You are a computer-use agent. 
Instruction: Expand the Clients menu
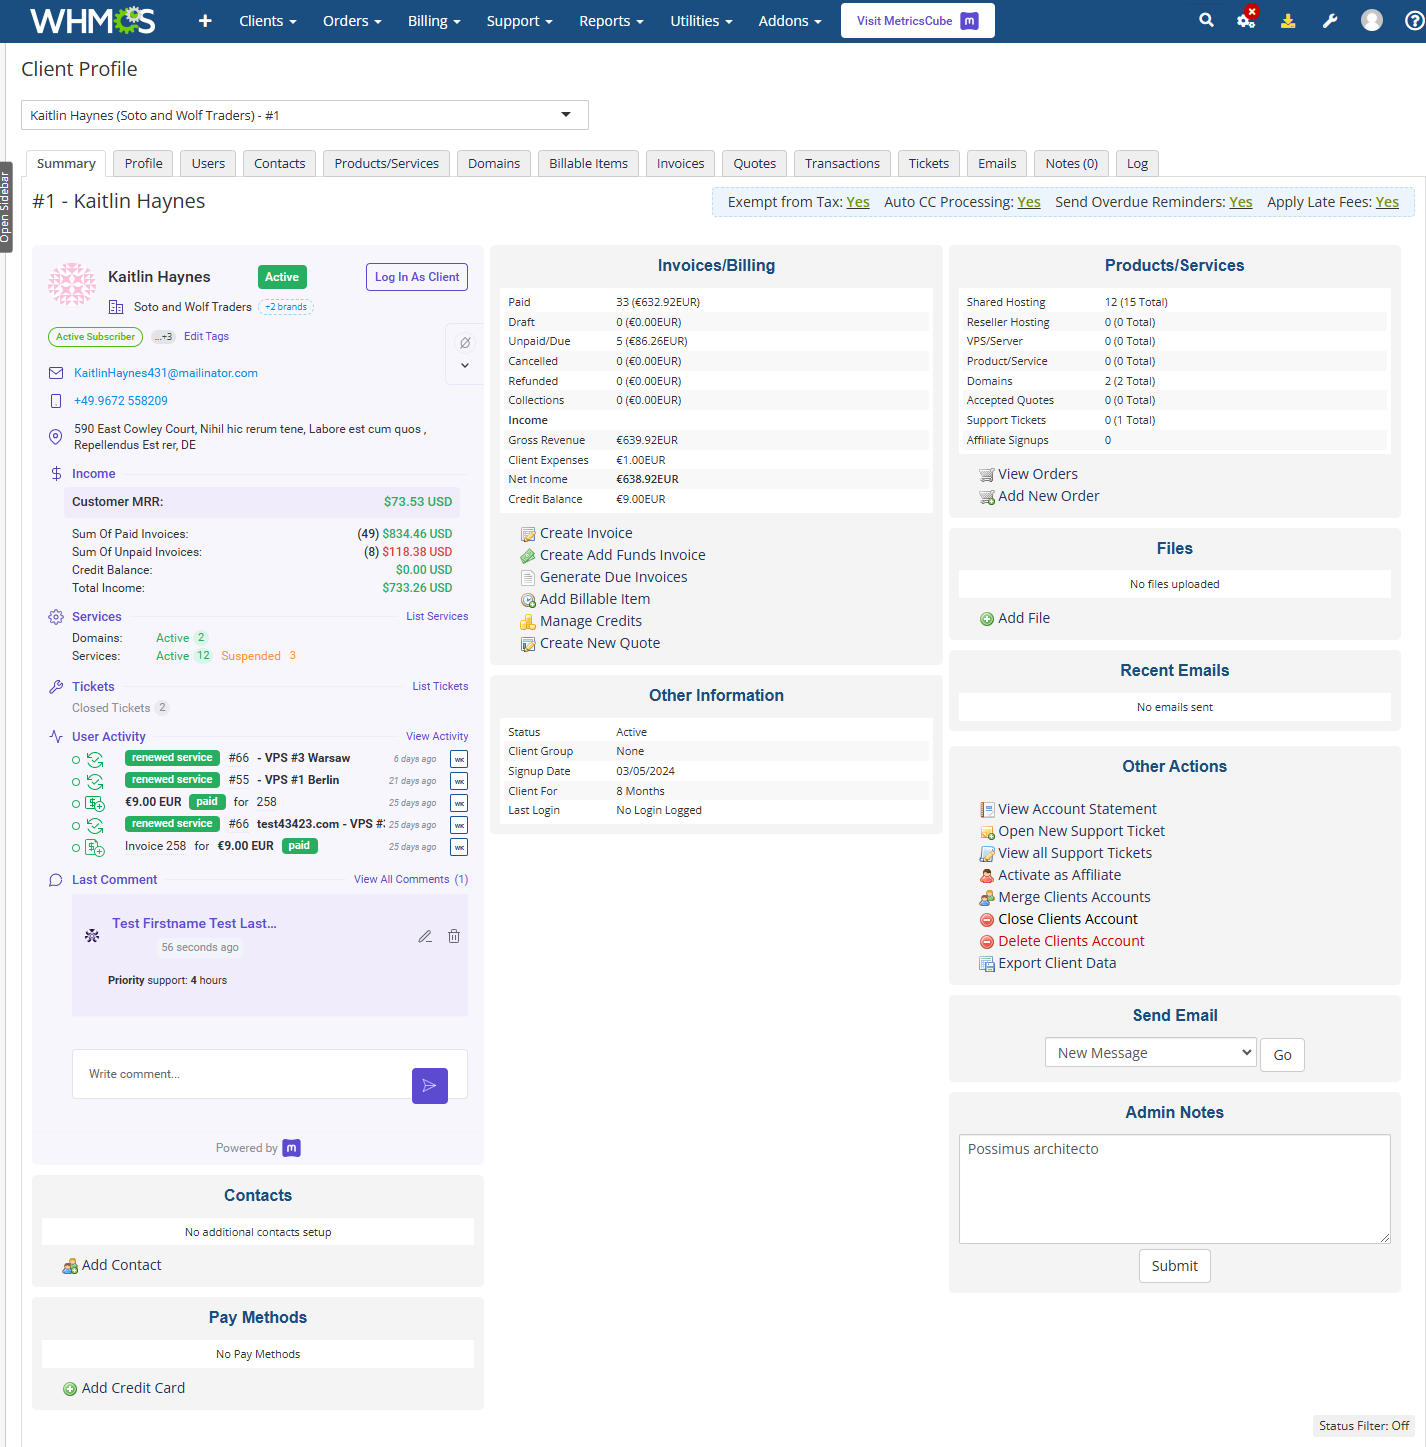(x=268, y=21)
